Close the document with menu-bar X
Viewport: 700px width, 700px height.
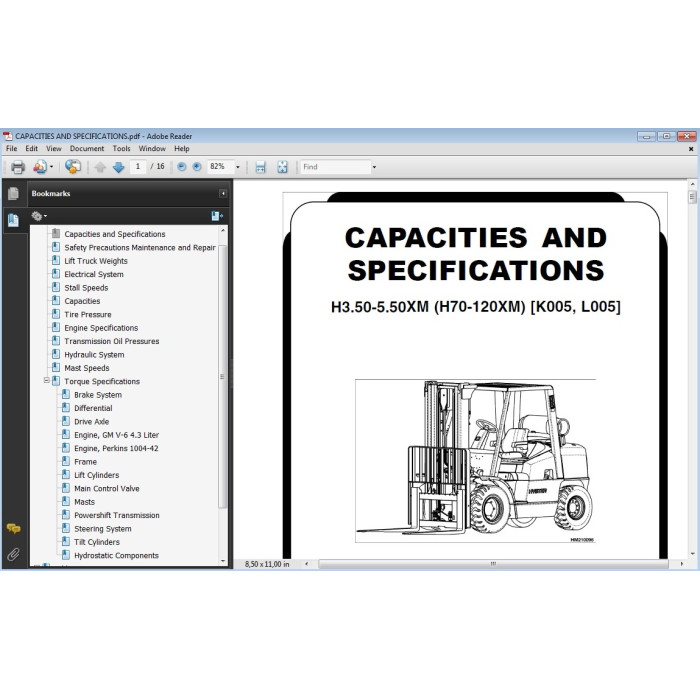click(691, 149)
